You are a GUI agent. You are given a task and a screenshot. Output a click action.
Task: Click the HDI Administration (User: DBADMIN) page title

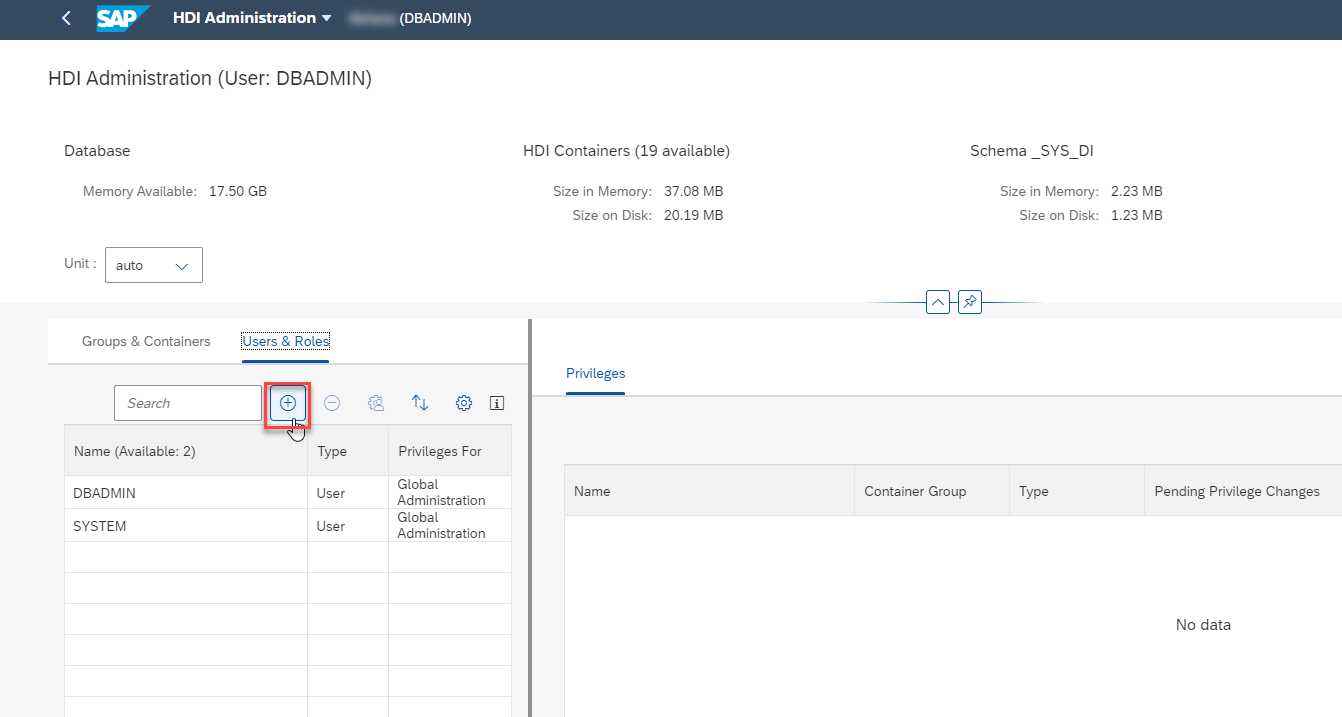tap(210, 78)
